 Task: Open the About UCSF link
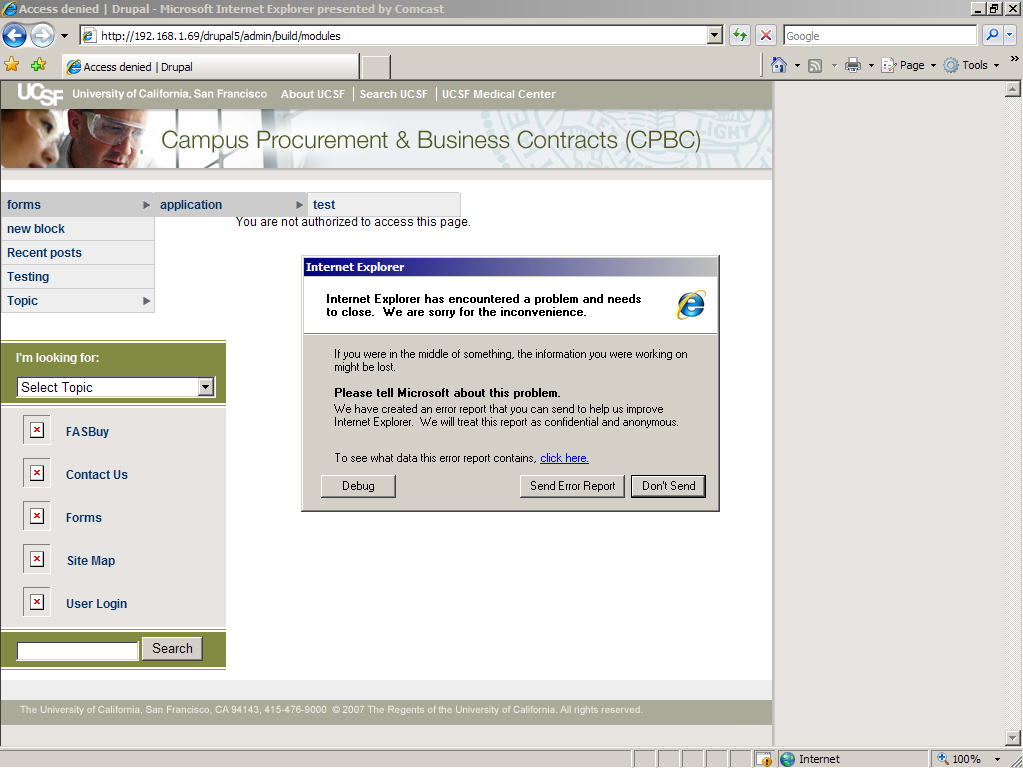pos(313,94)
